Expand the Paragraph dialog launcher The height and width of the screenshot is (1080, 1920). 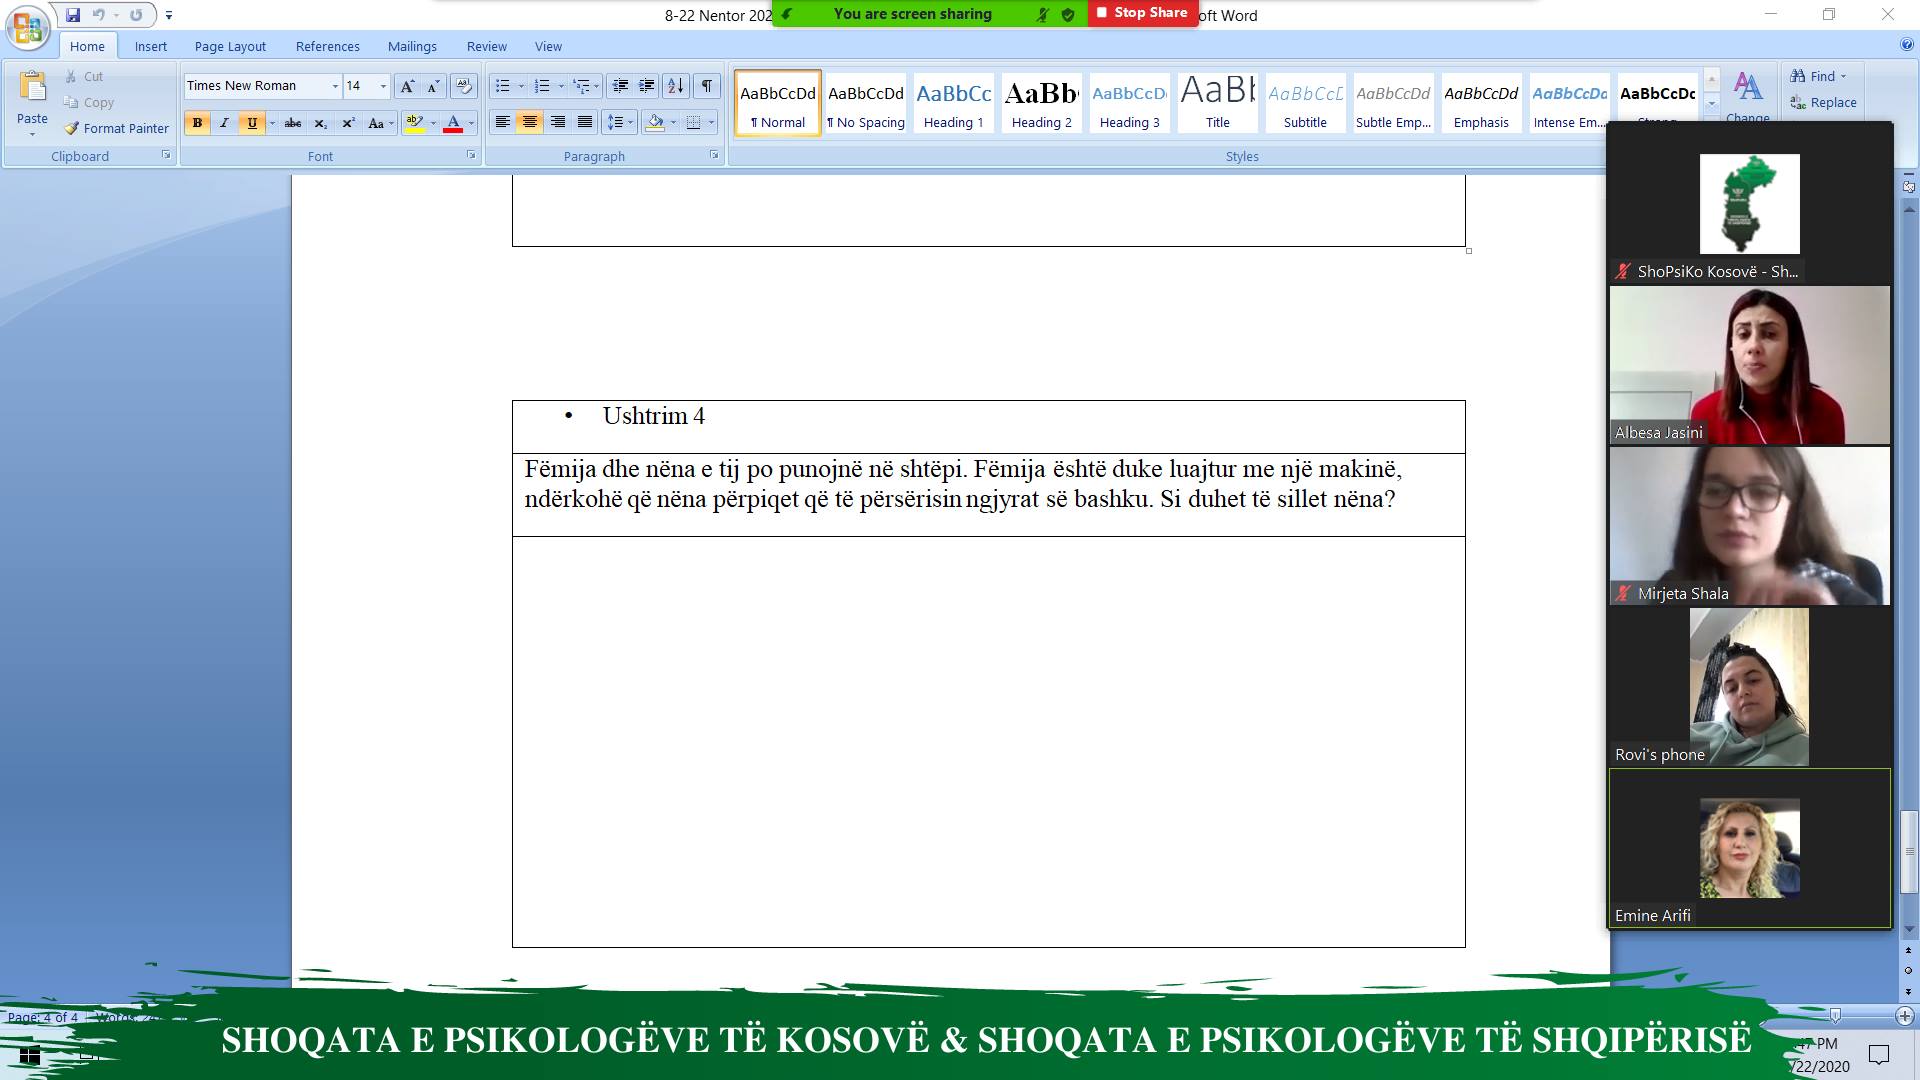(714, 155)
